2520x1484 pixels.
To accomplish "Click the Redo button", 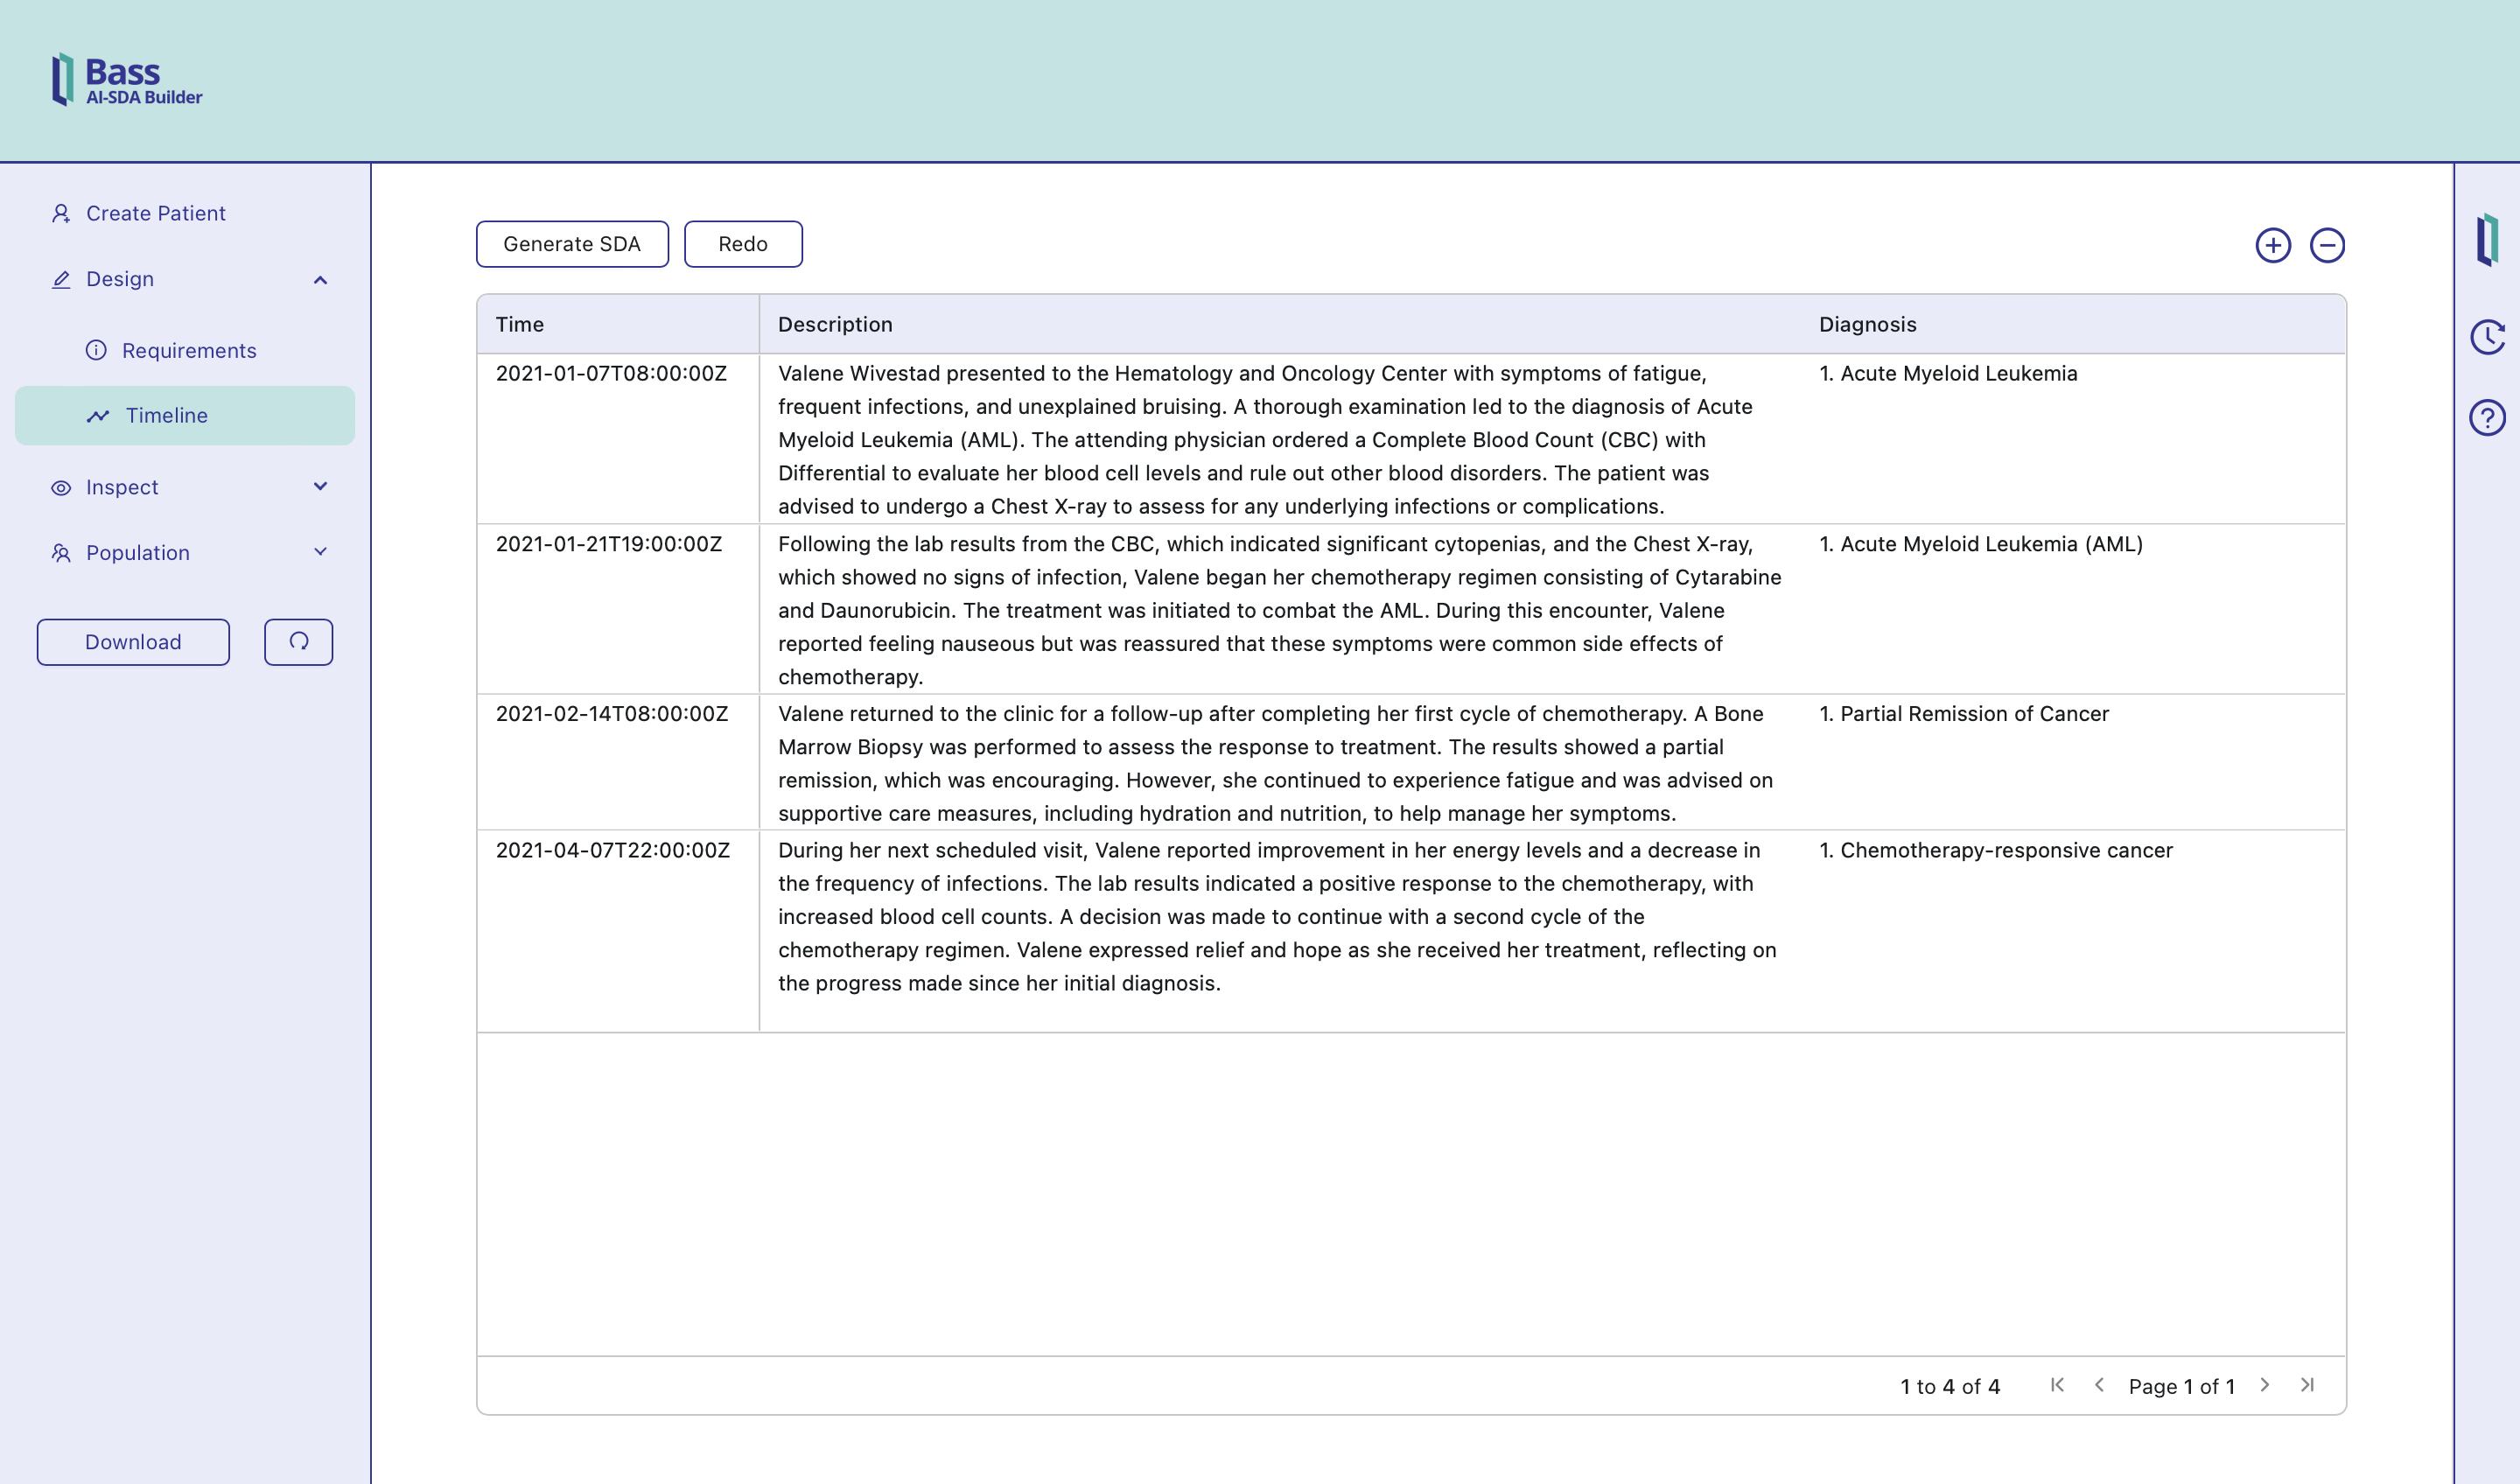I will 743,244.
